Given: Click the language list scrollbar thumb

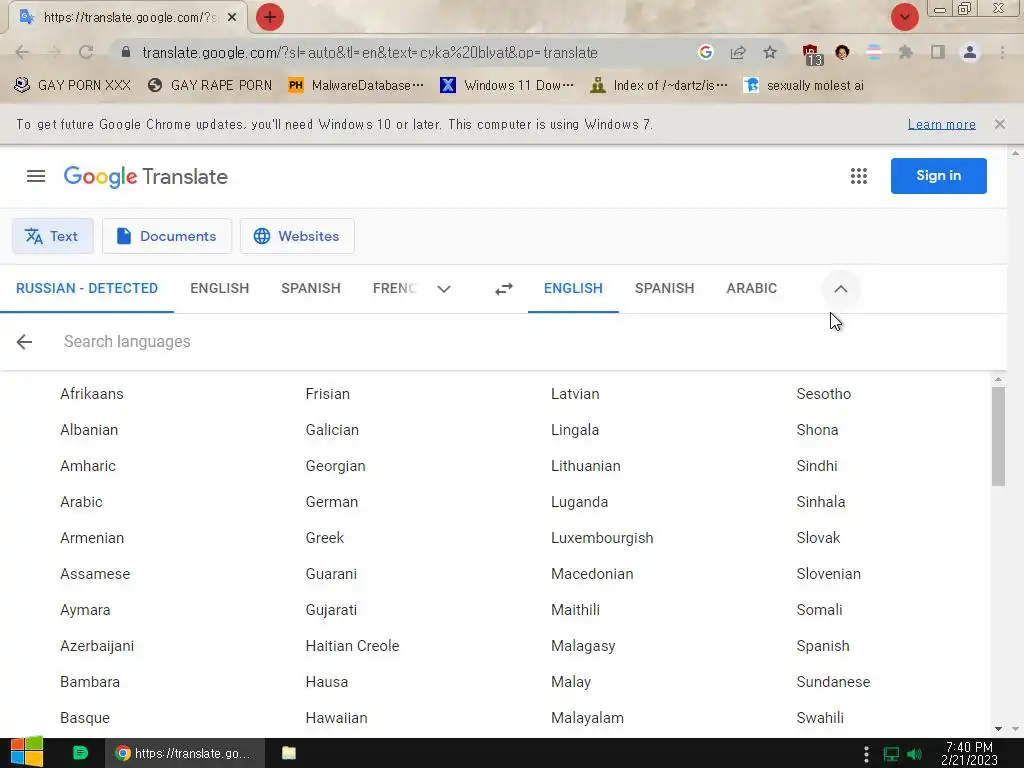Looking at the screenshot, I should pos(998,436).
